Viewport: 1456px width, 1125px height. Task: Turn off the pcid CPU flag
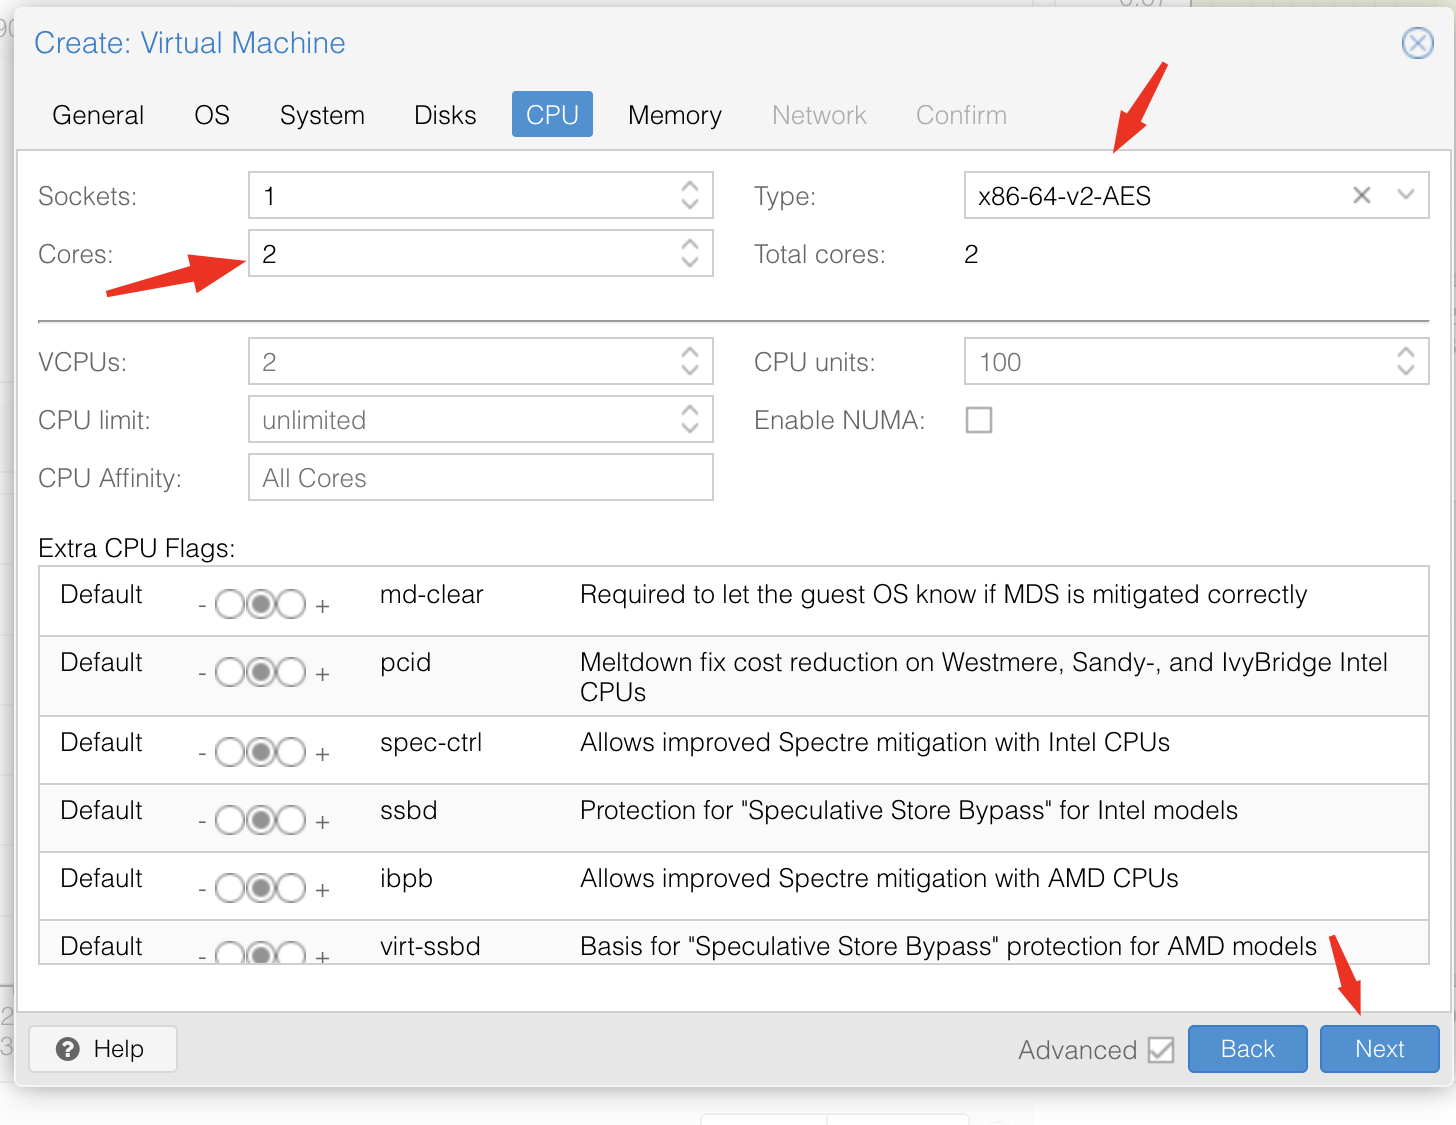tap(230, 673)
